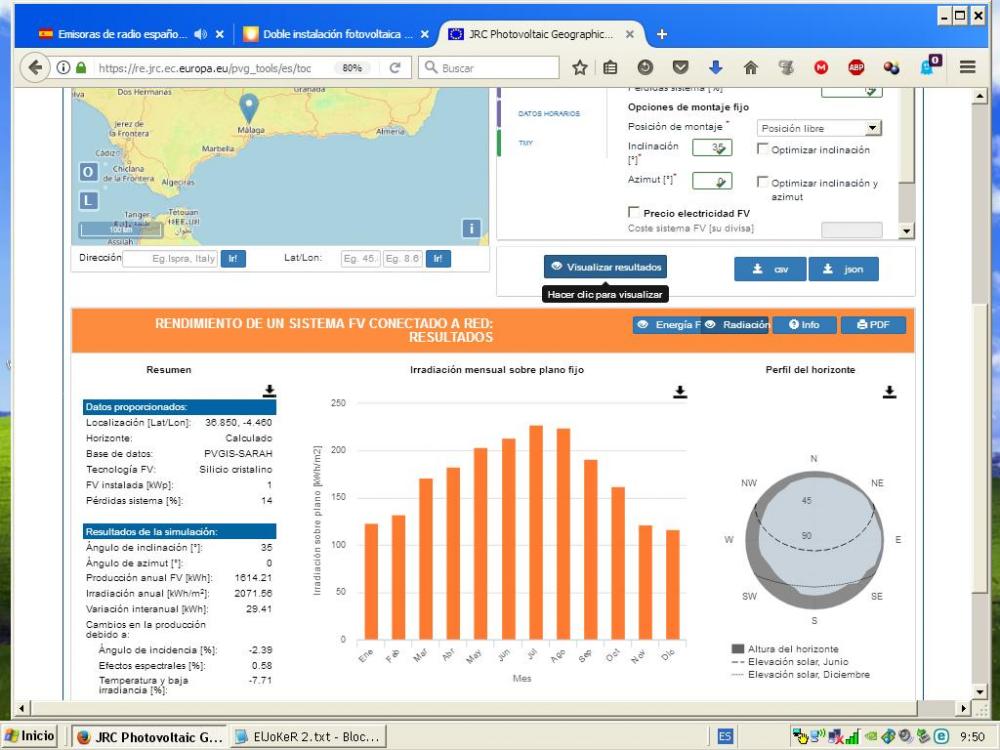Click the map location pin near Málaga

(x=249, y=107)
